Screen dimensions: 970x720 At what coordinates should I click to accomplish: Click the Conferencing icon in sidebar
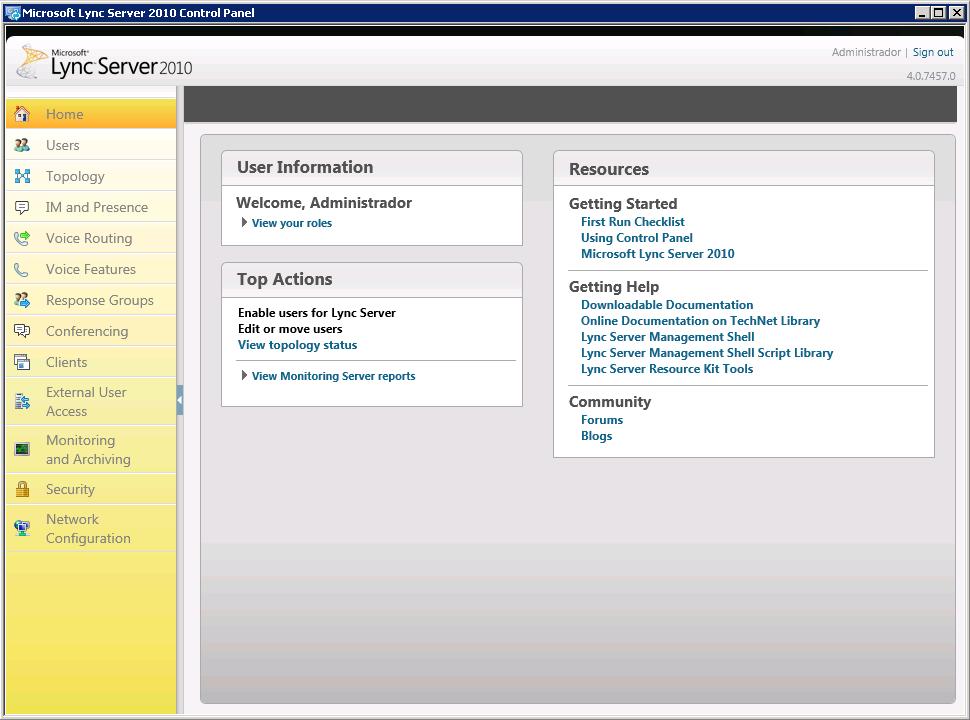(22, 331)
